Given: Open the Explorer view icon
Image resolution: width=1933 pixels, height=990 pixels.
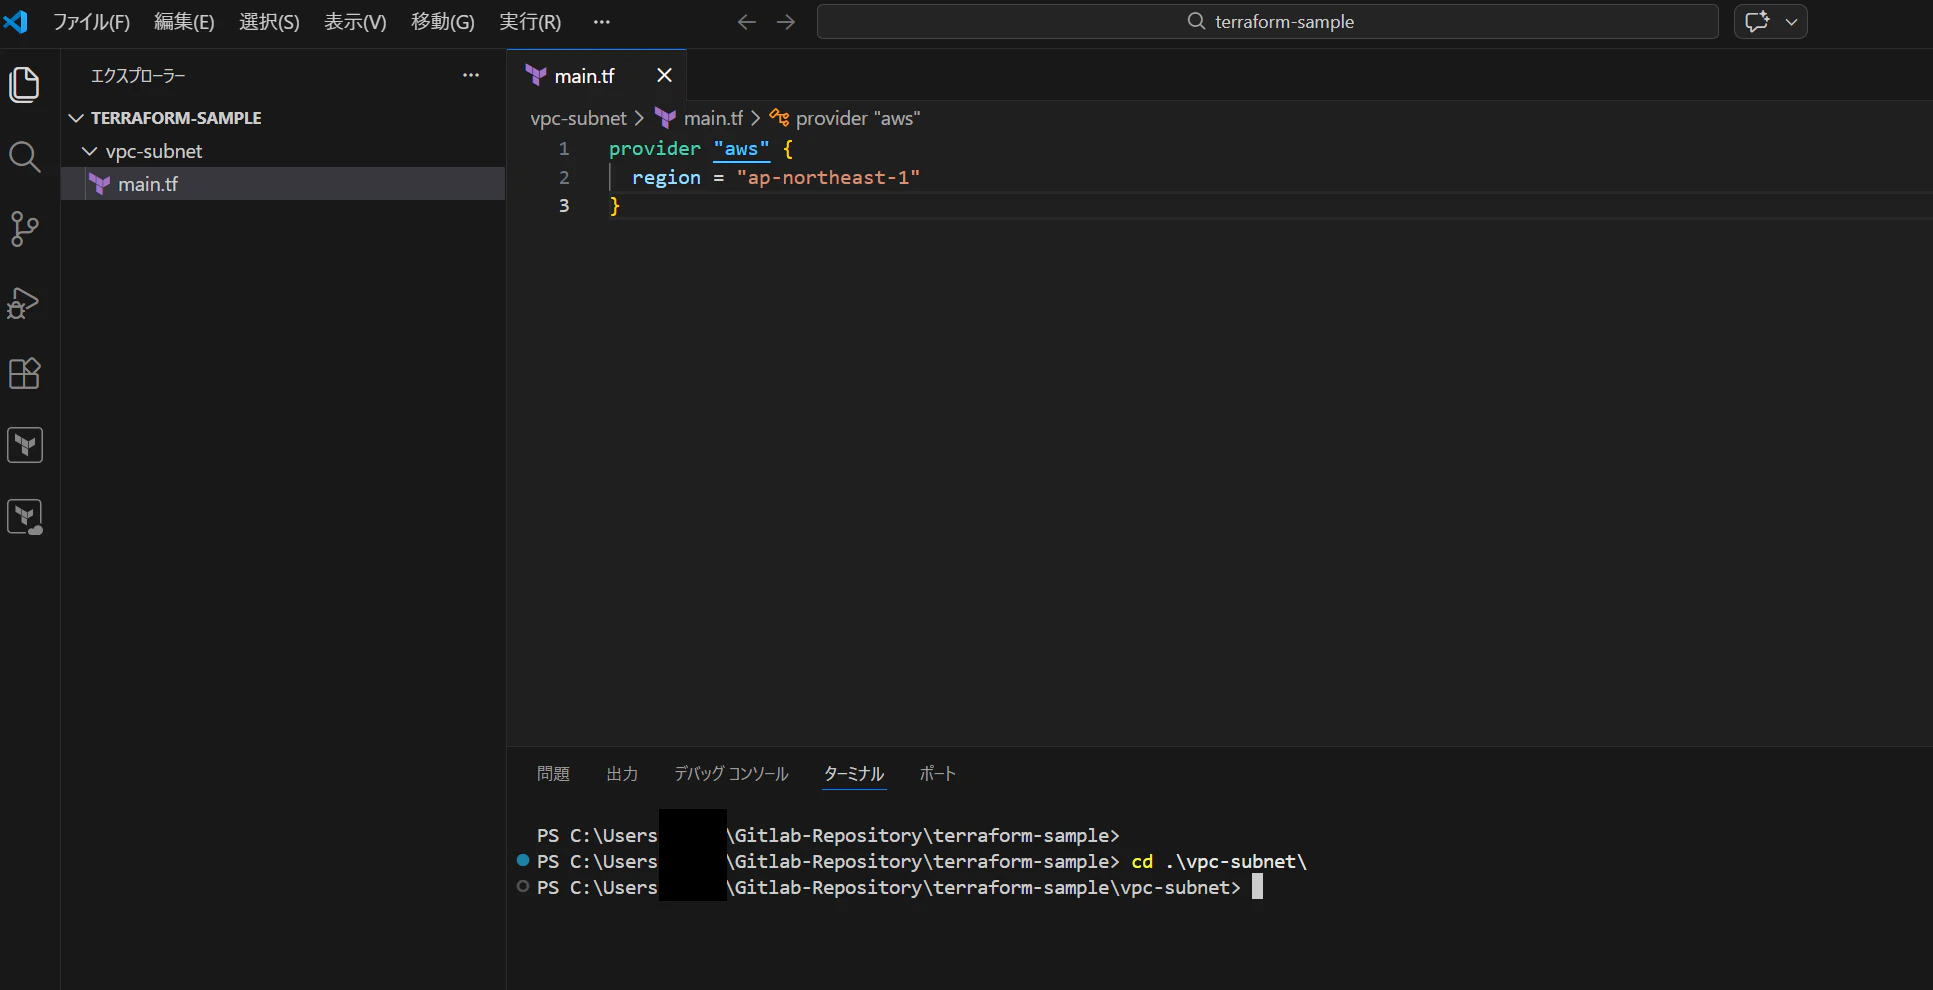Looking at the screenshot, I should click(24, 84).
